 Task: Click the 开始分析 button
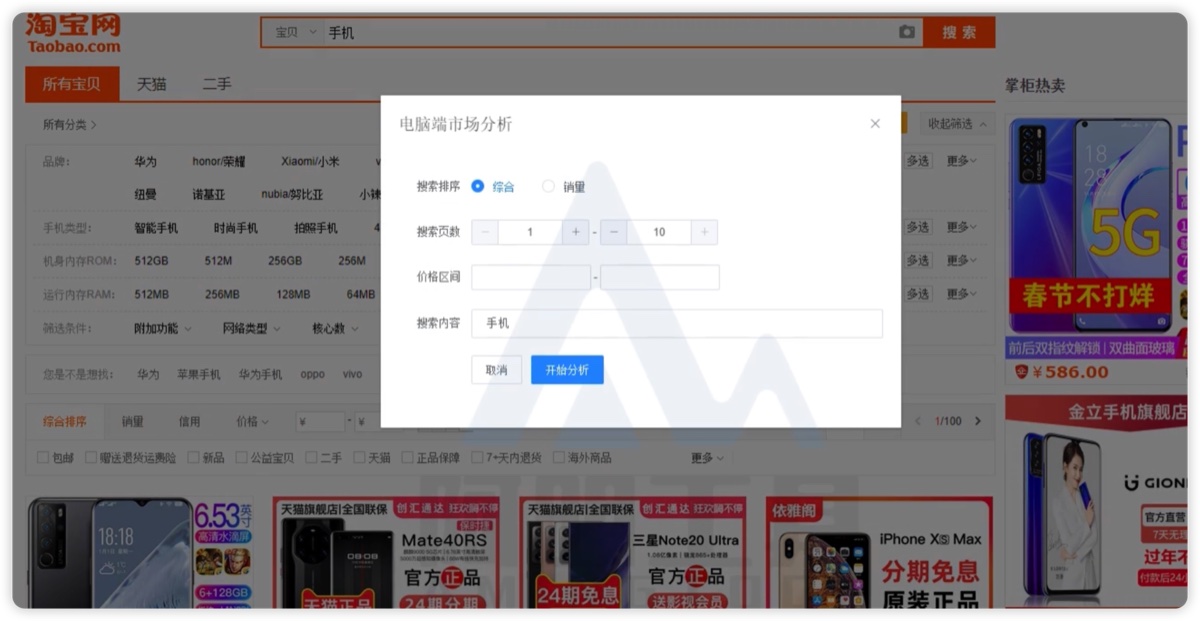click(x=567, y=370)
